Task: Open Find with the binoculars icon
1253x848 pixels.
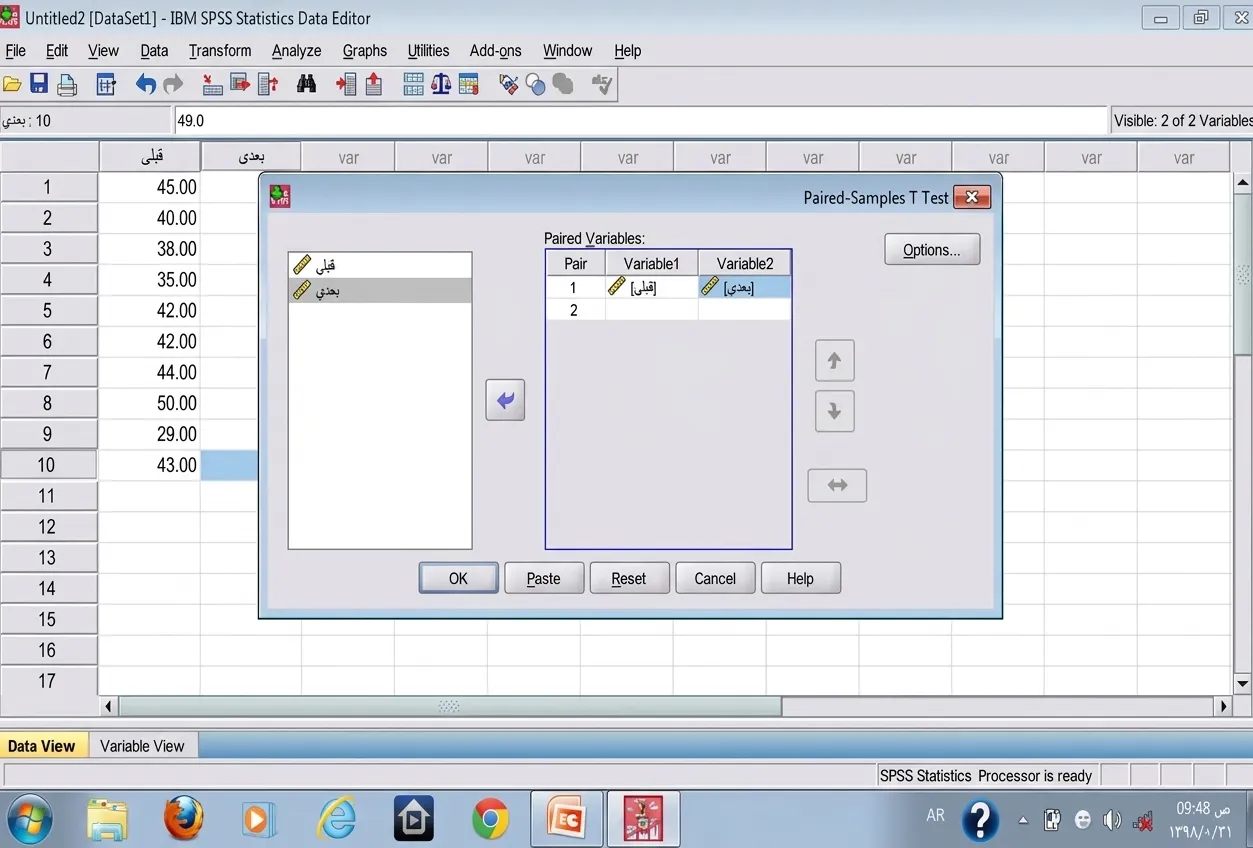Action: (307, 85)
